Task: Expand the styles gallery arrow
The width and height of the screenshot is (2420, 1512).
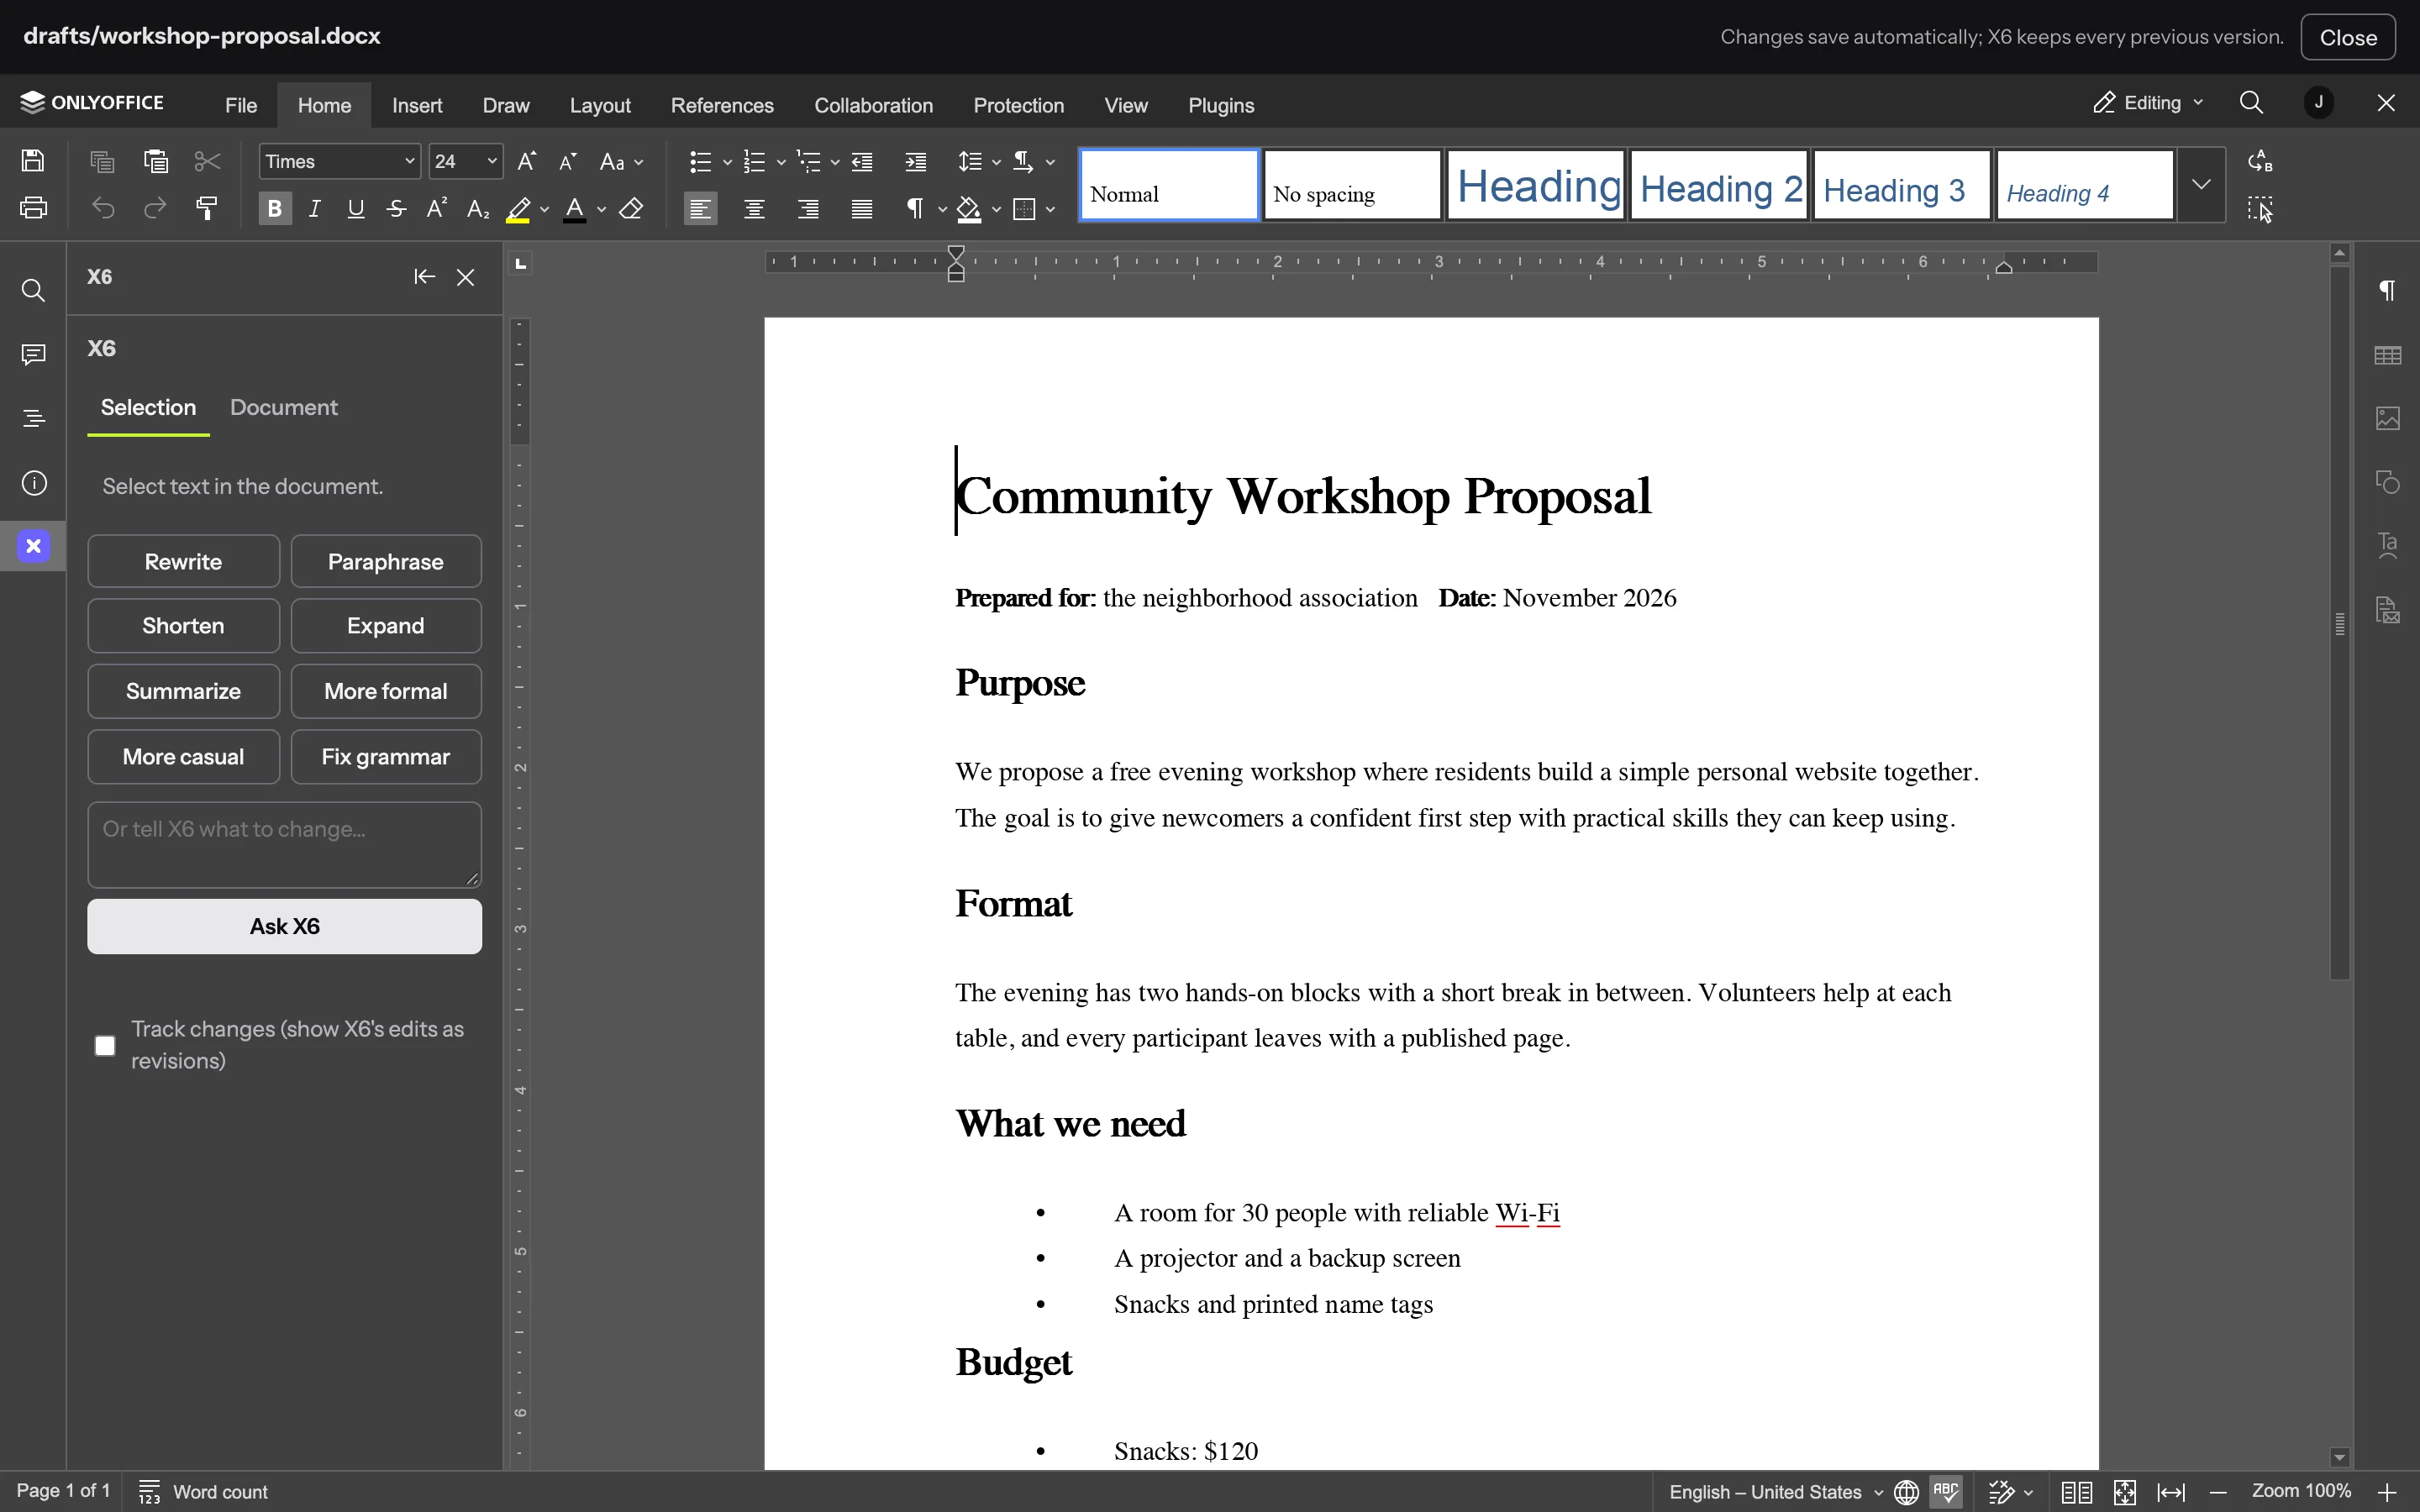Action: [2201, 185]
